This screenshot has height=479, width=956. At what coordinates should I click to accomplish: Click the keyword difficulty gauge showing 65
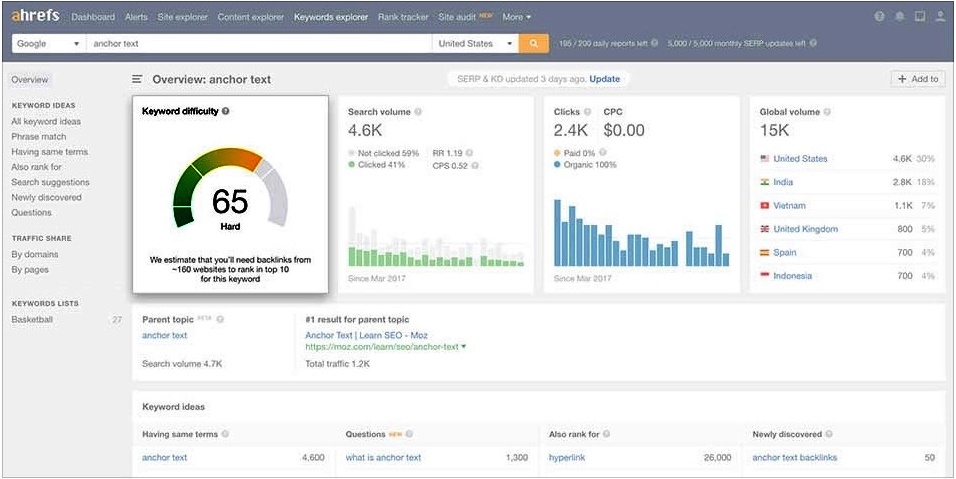pos(230,189)
